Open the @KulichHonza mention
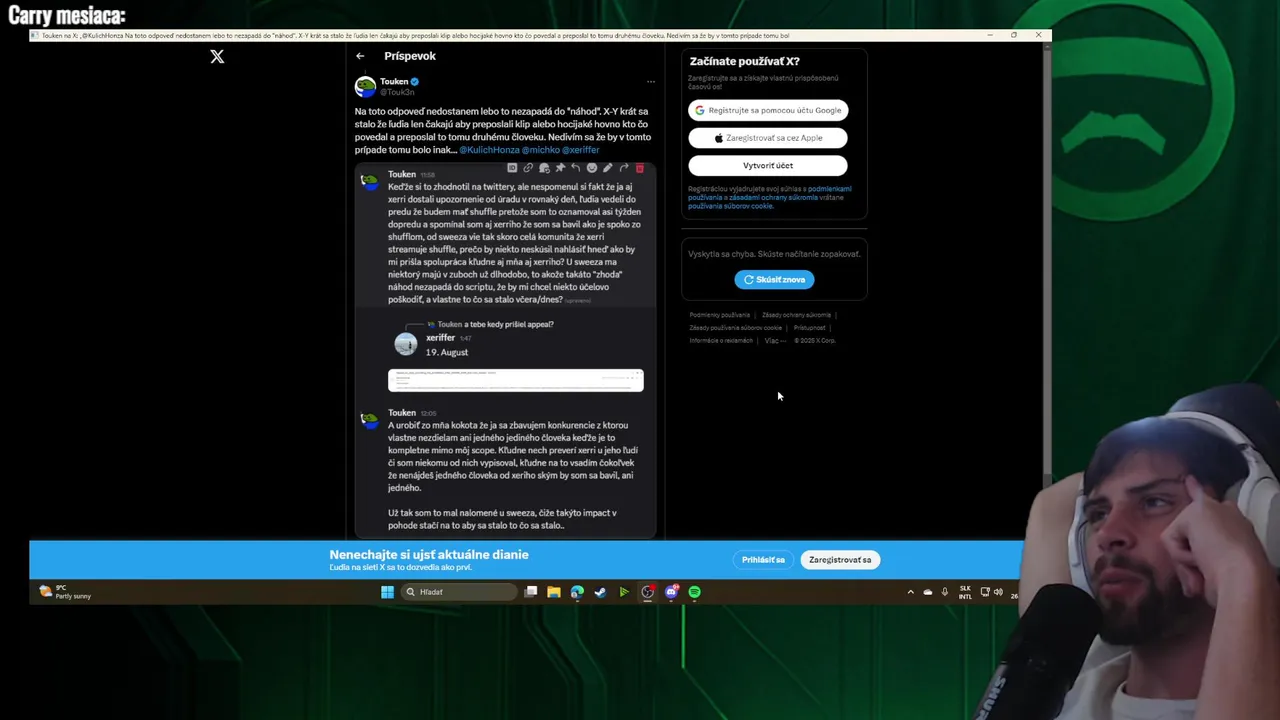Viewport: 1280px width, 720px height. click(488, 150)
